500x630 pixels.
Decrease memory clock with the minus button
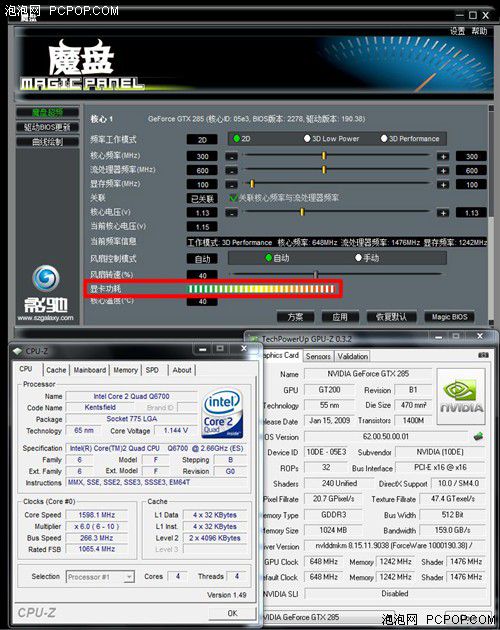[x=231, y=184]
